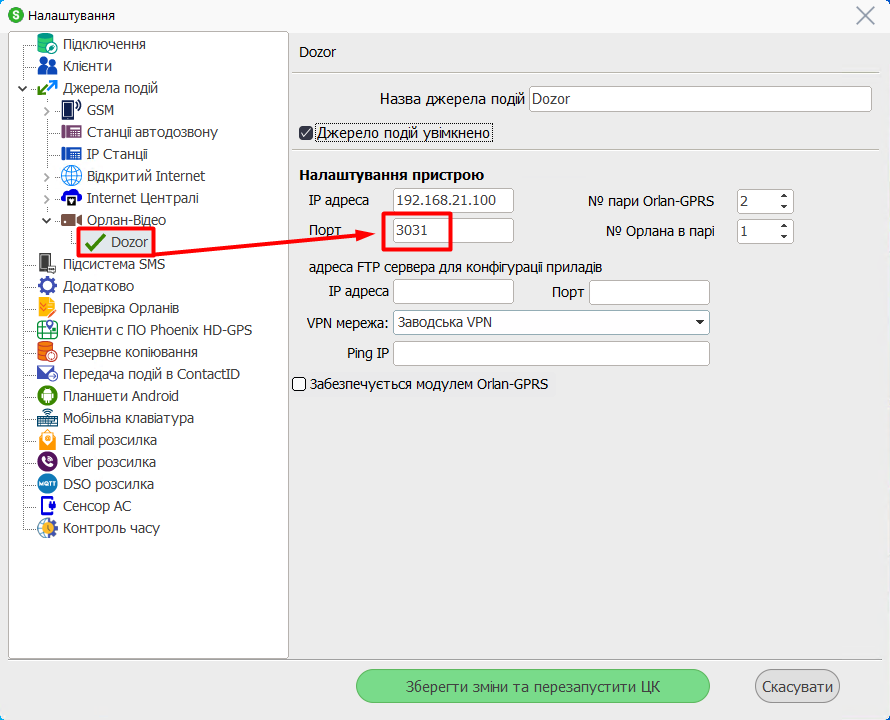Click the Мобільна клавіатура keyboard icon
Image resolution: width=890 pixels, height=720 pixels.
point(47,418)
